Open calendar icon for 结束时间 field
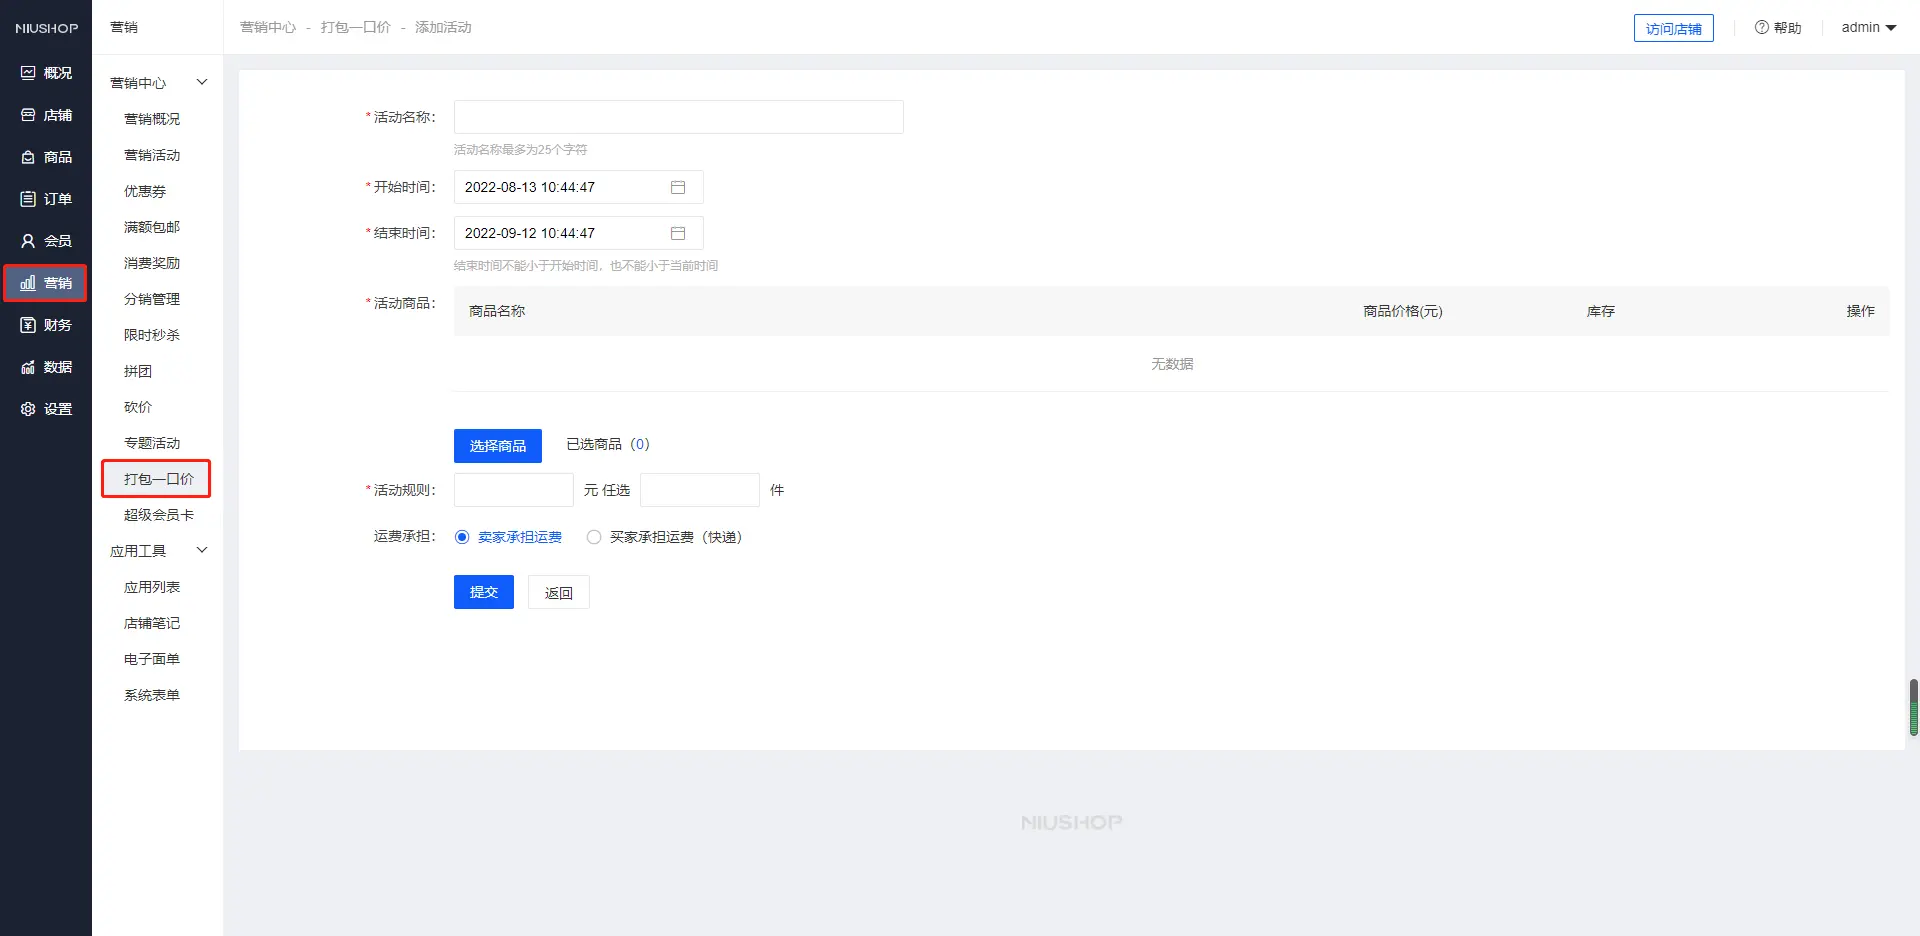1920x936 pixels. tap(678, 233)
